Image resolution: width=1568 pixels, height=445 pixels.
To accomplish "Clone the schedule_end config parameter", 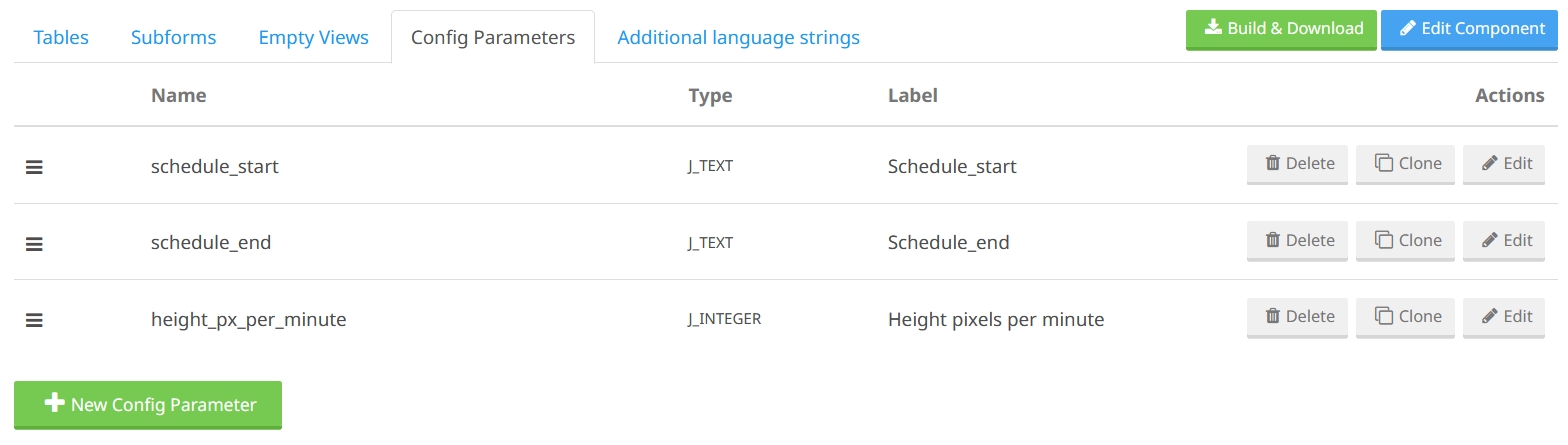I will (1407, 241).
